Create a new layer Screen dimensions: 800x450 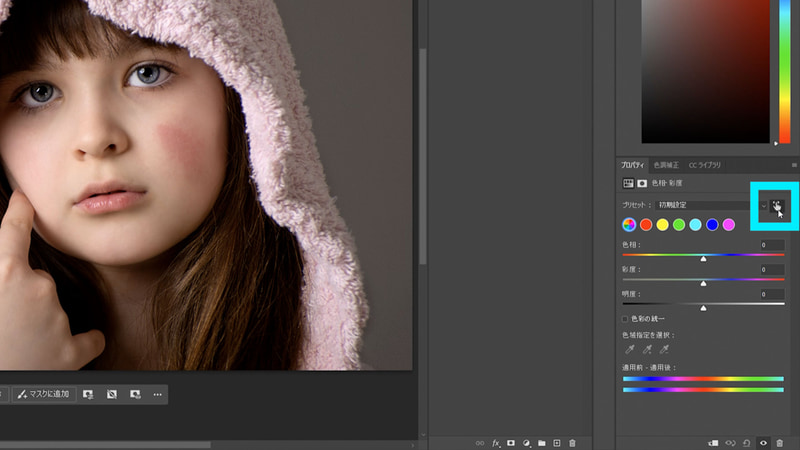pos(557,443)
